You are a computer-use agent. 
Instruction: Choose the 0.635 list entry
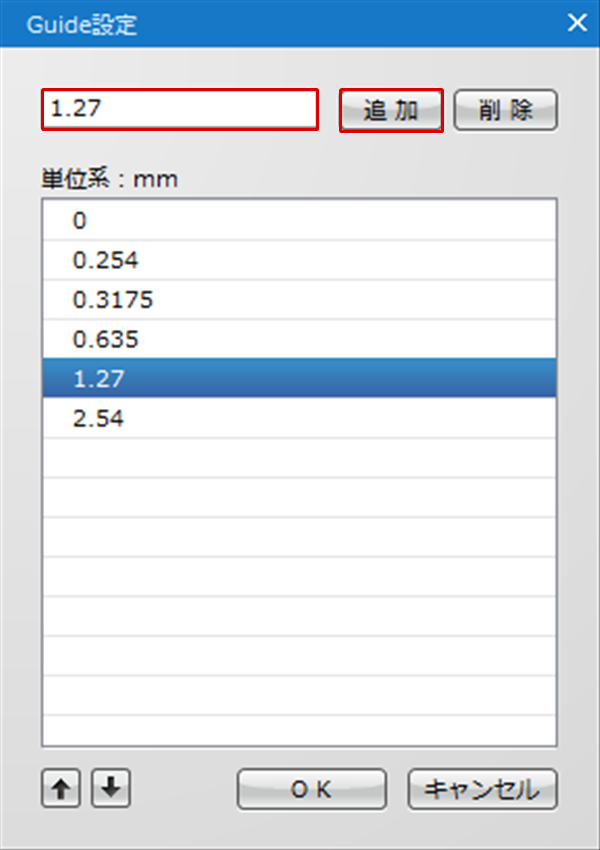(299, 339)
